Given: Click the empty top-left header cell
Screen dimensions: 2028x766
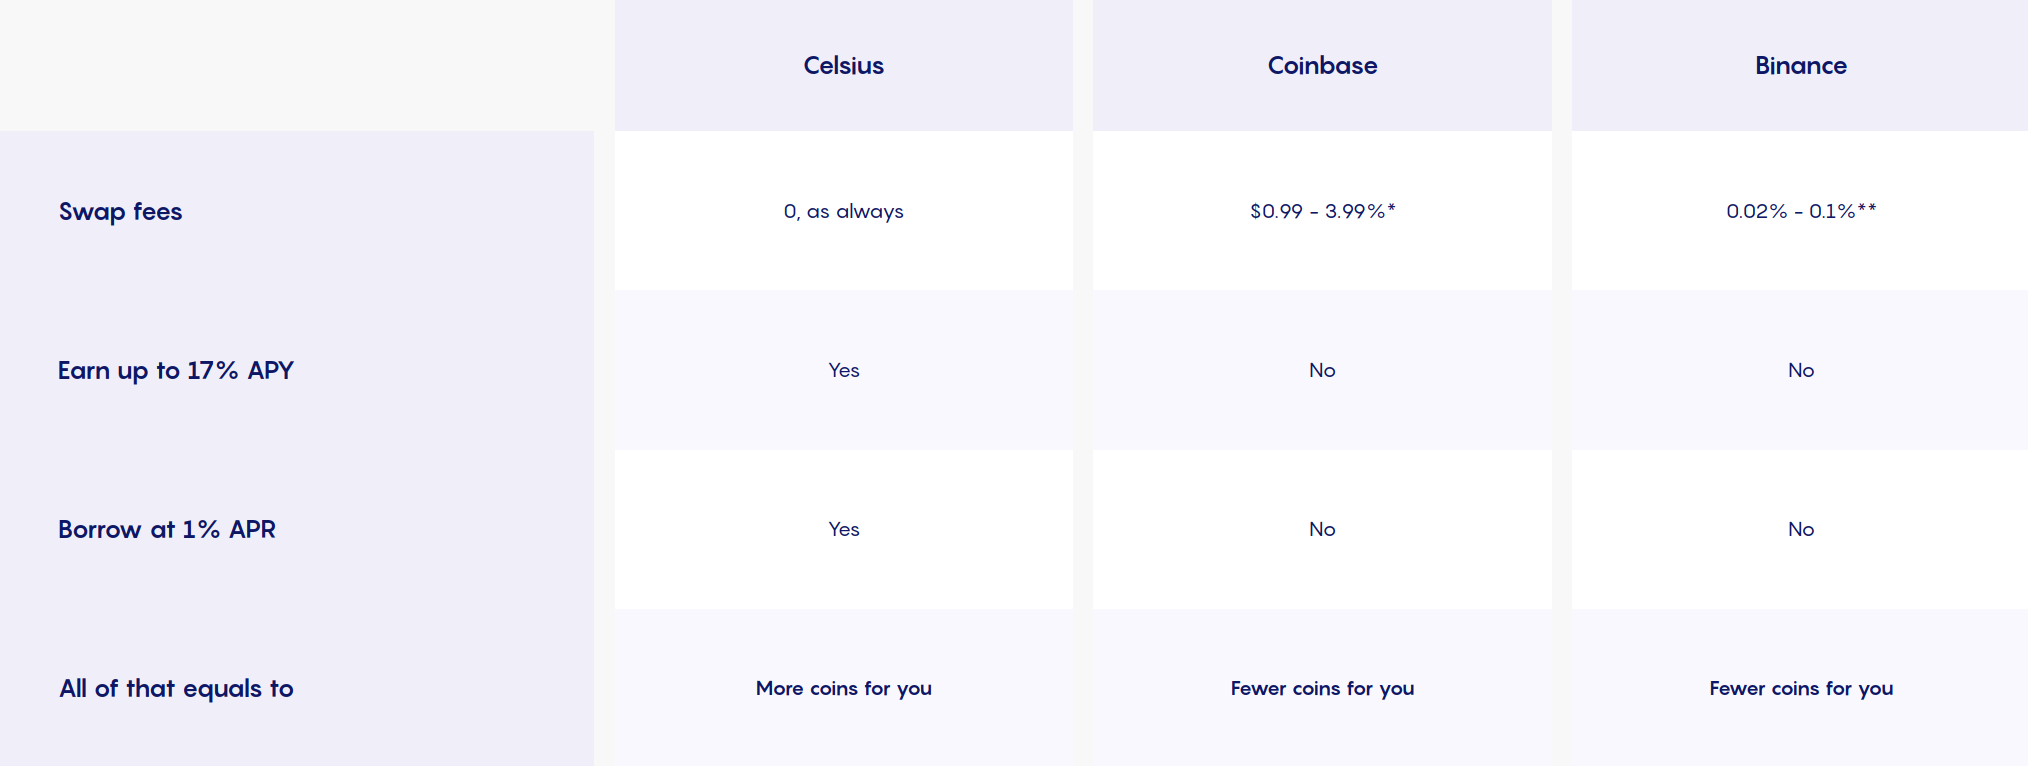Looking at the screenshot, I should 297,65.
